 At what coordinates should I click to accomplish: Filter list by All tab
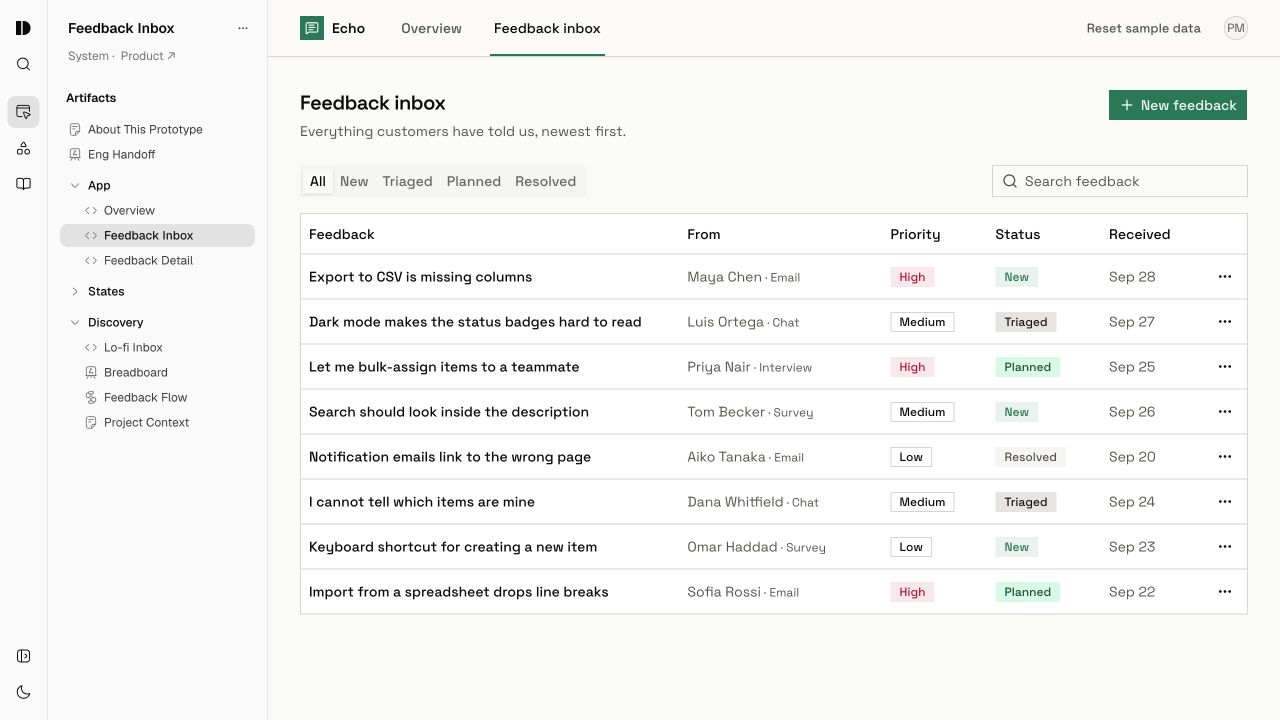318,181
